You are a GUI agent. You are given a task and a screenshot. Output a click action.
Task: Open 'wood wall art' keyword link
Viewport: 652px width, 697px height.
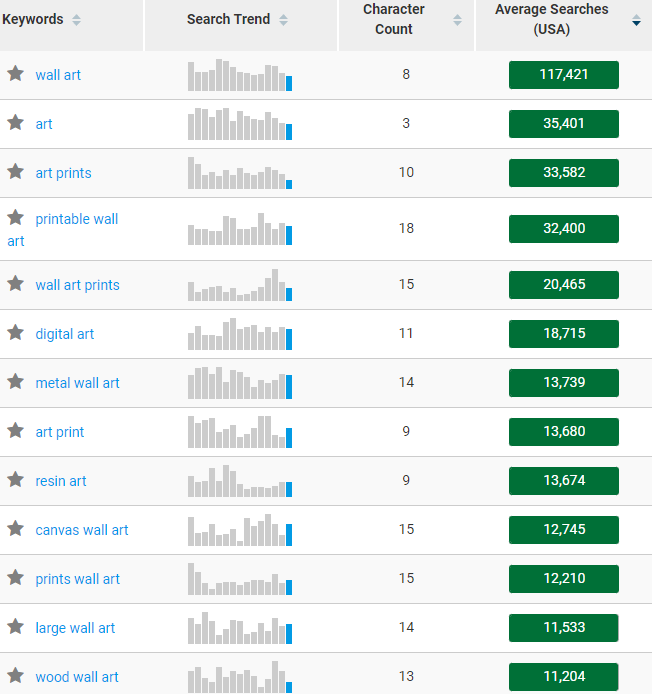pyautogui.click(x=77, y=677)
